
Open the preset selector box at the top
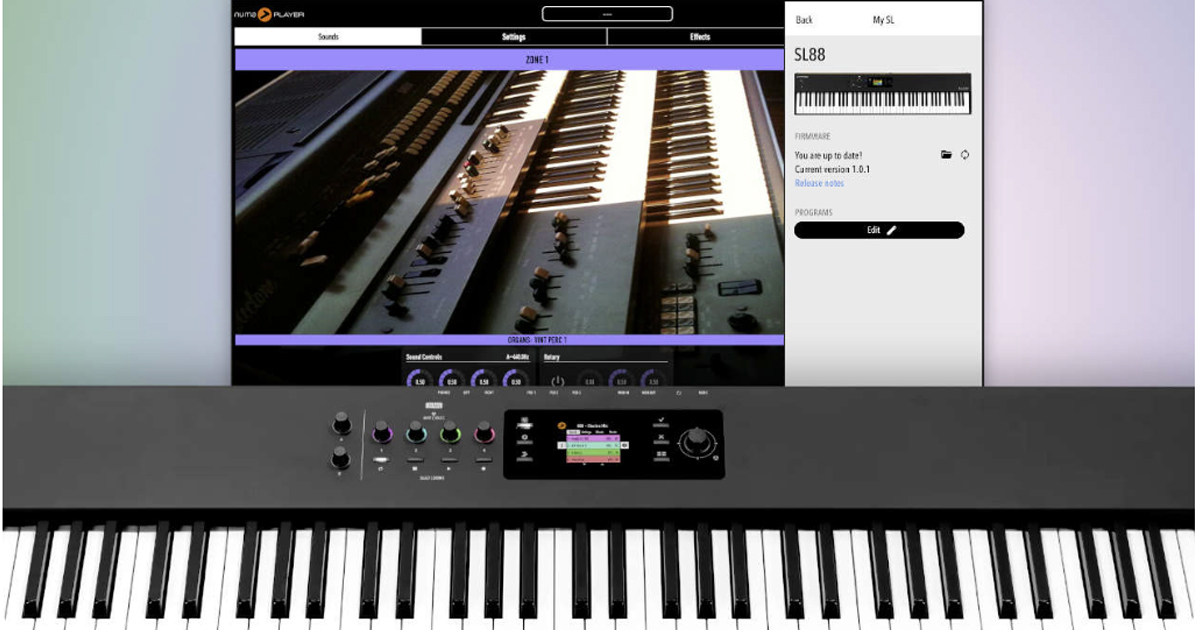pos(607,14)
